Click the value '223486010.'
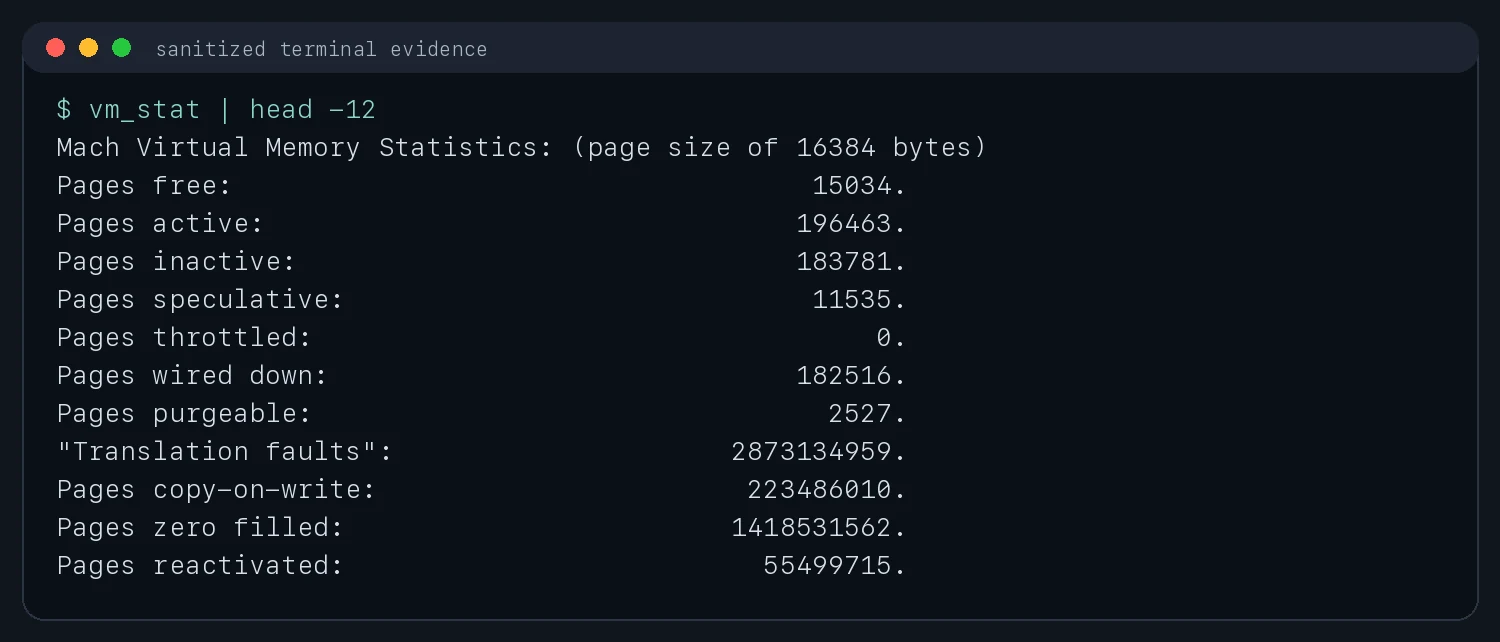The image size is (1500, 642). 827,490
